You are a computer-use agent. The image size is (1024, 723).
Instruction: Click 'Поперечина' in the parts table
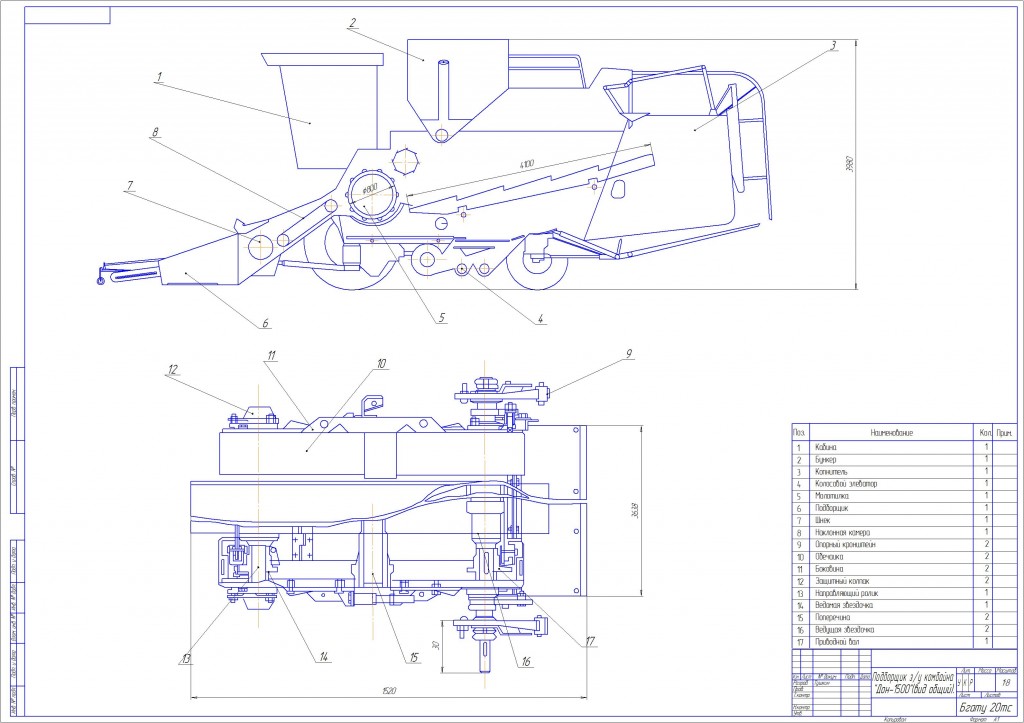833,618
